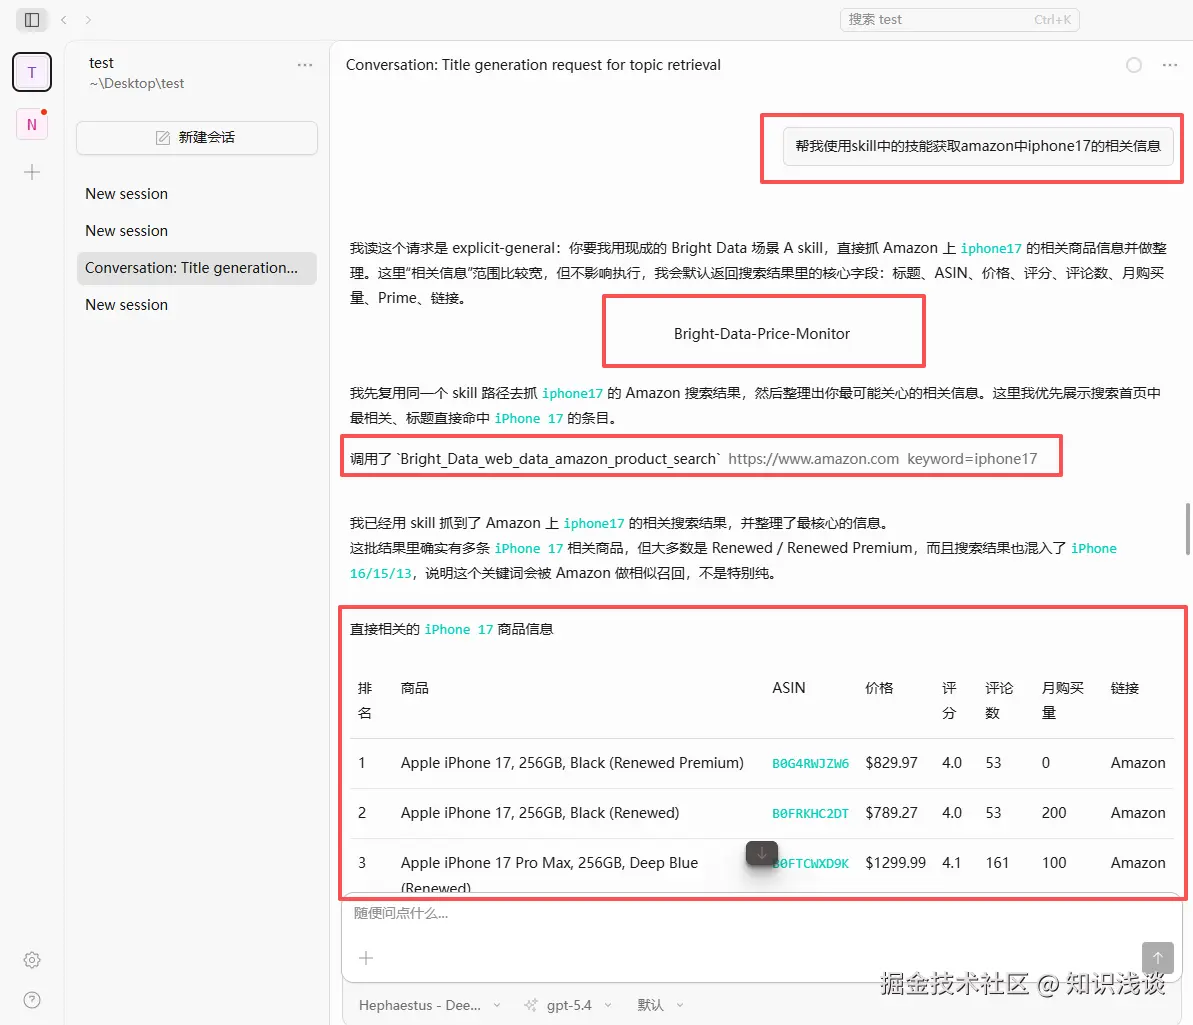
Task: Open Amazon link for Renewed Premium iPhone
Action: 1137,762
